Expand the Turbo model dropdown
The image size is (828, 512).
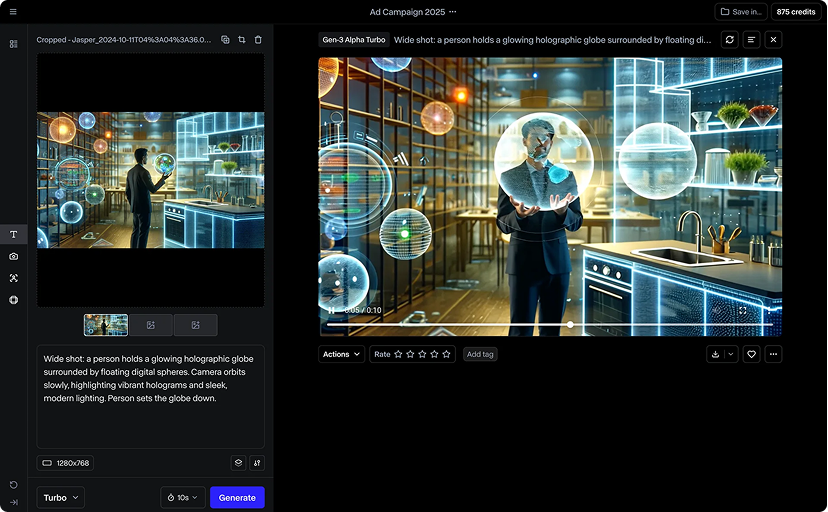point(61,497)
